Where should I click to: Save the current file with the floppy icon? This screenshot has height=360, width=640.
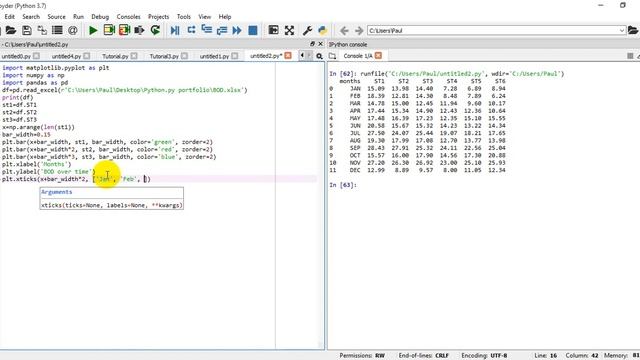coord(27,30)
